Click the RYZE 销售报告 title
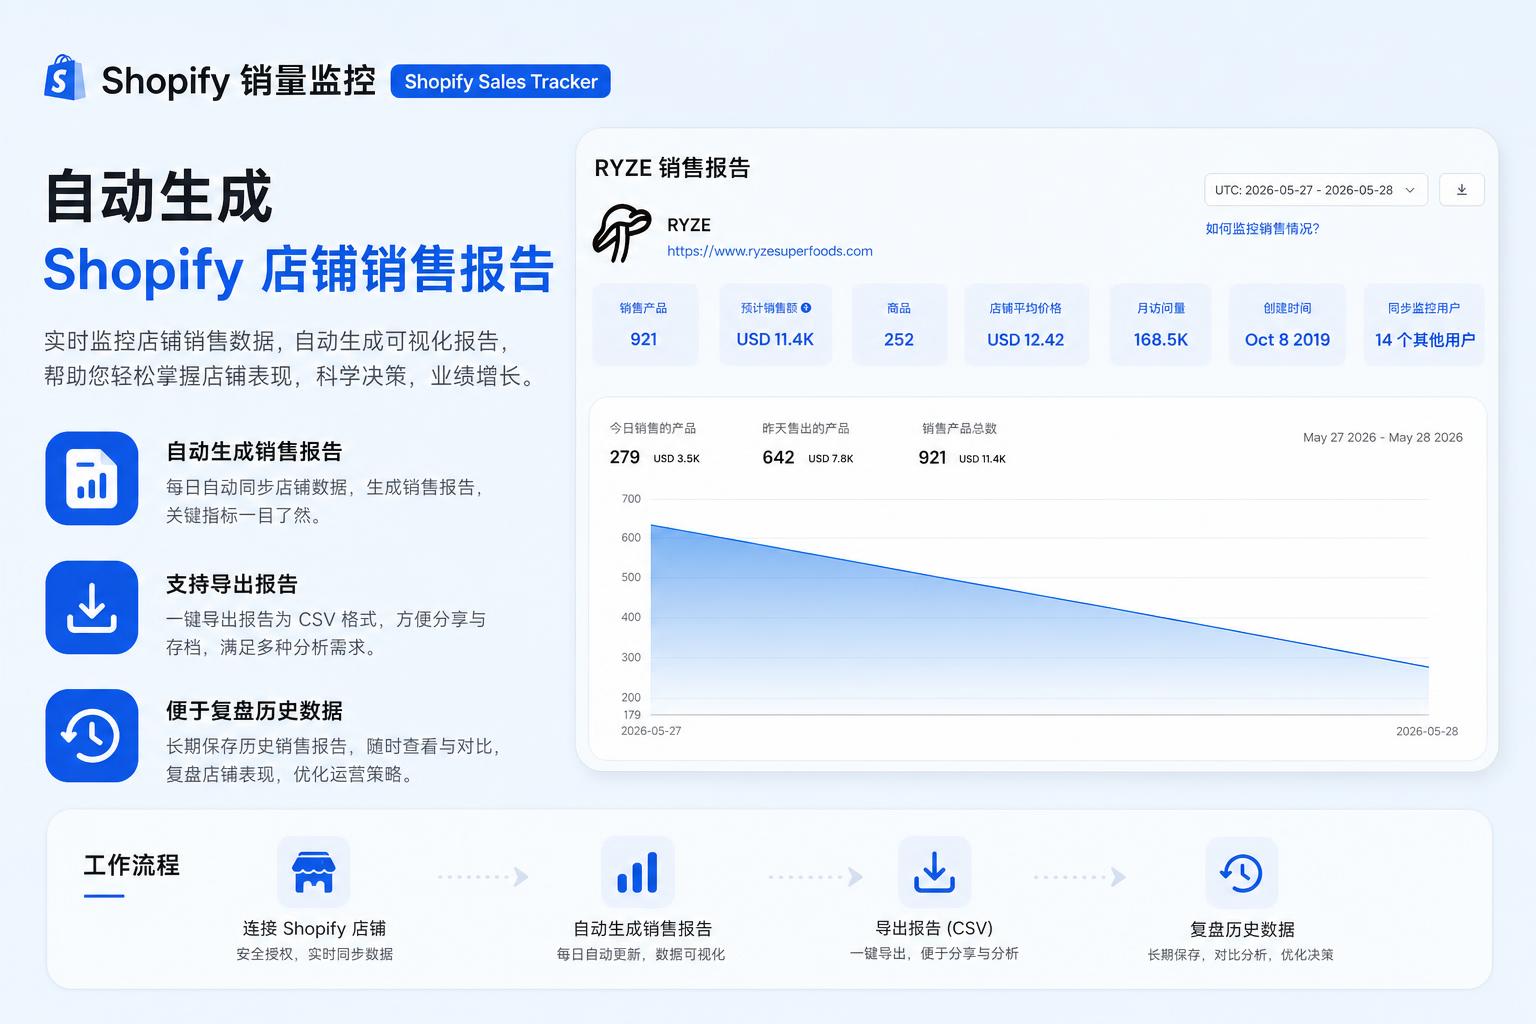 pos(672,168)
